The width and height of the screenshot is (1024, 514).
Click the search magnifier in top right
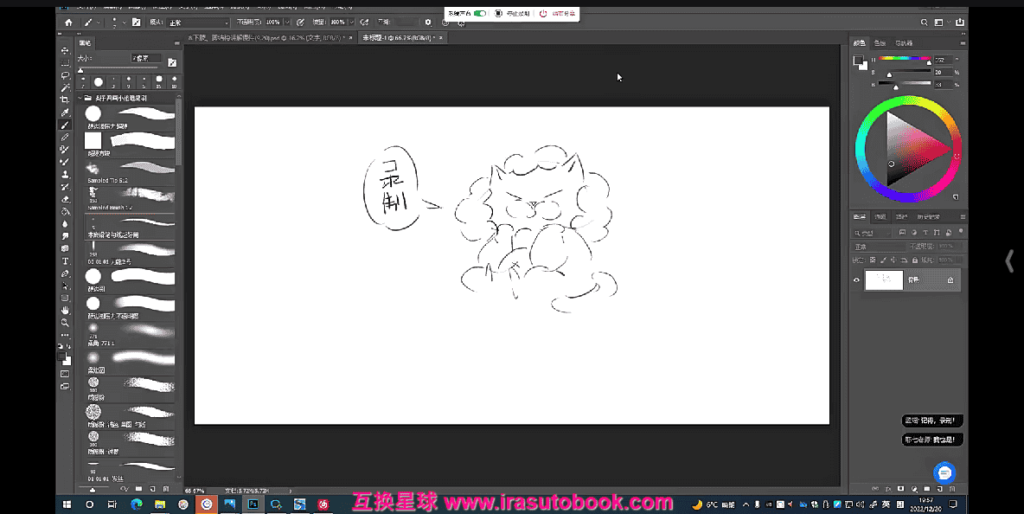pos(924,22)
